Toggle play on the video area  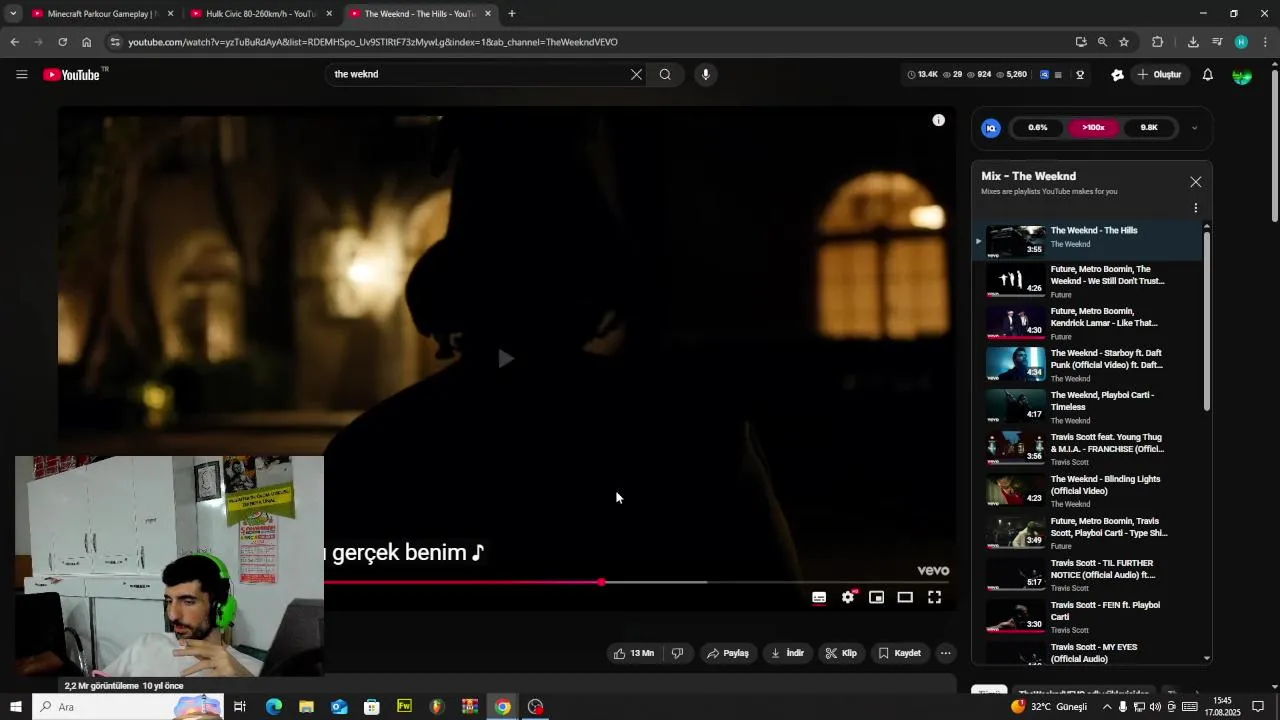pos(506,358)
